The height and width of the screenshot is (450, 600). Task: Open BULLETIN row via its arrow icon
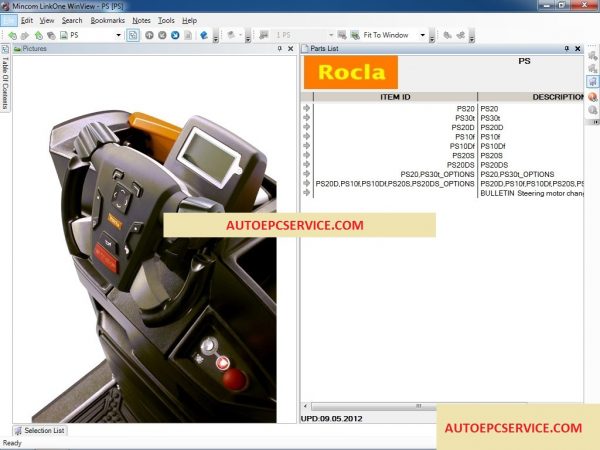click(307, 192)
